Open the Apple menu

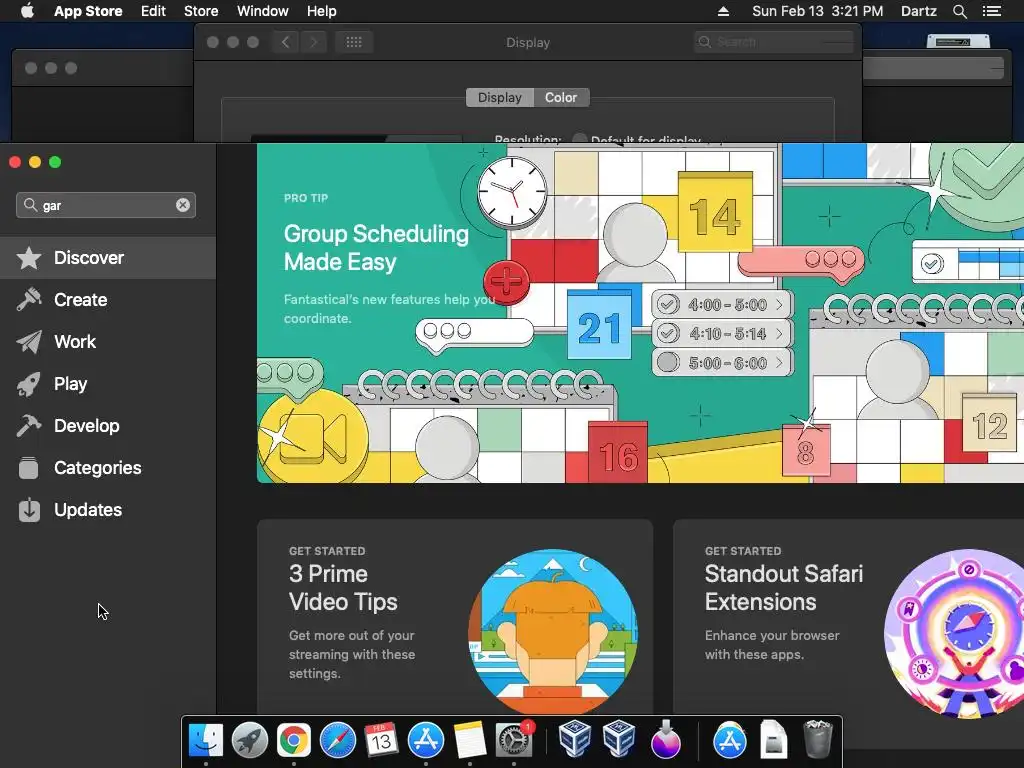tap(27, 11)
